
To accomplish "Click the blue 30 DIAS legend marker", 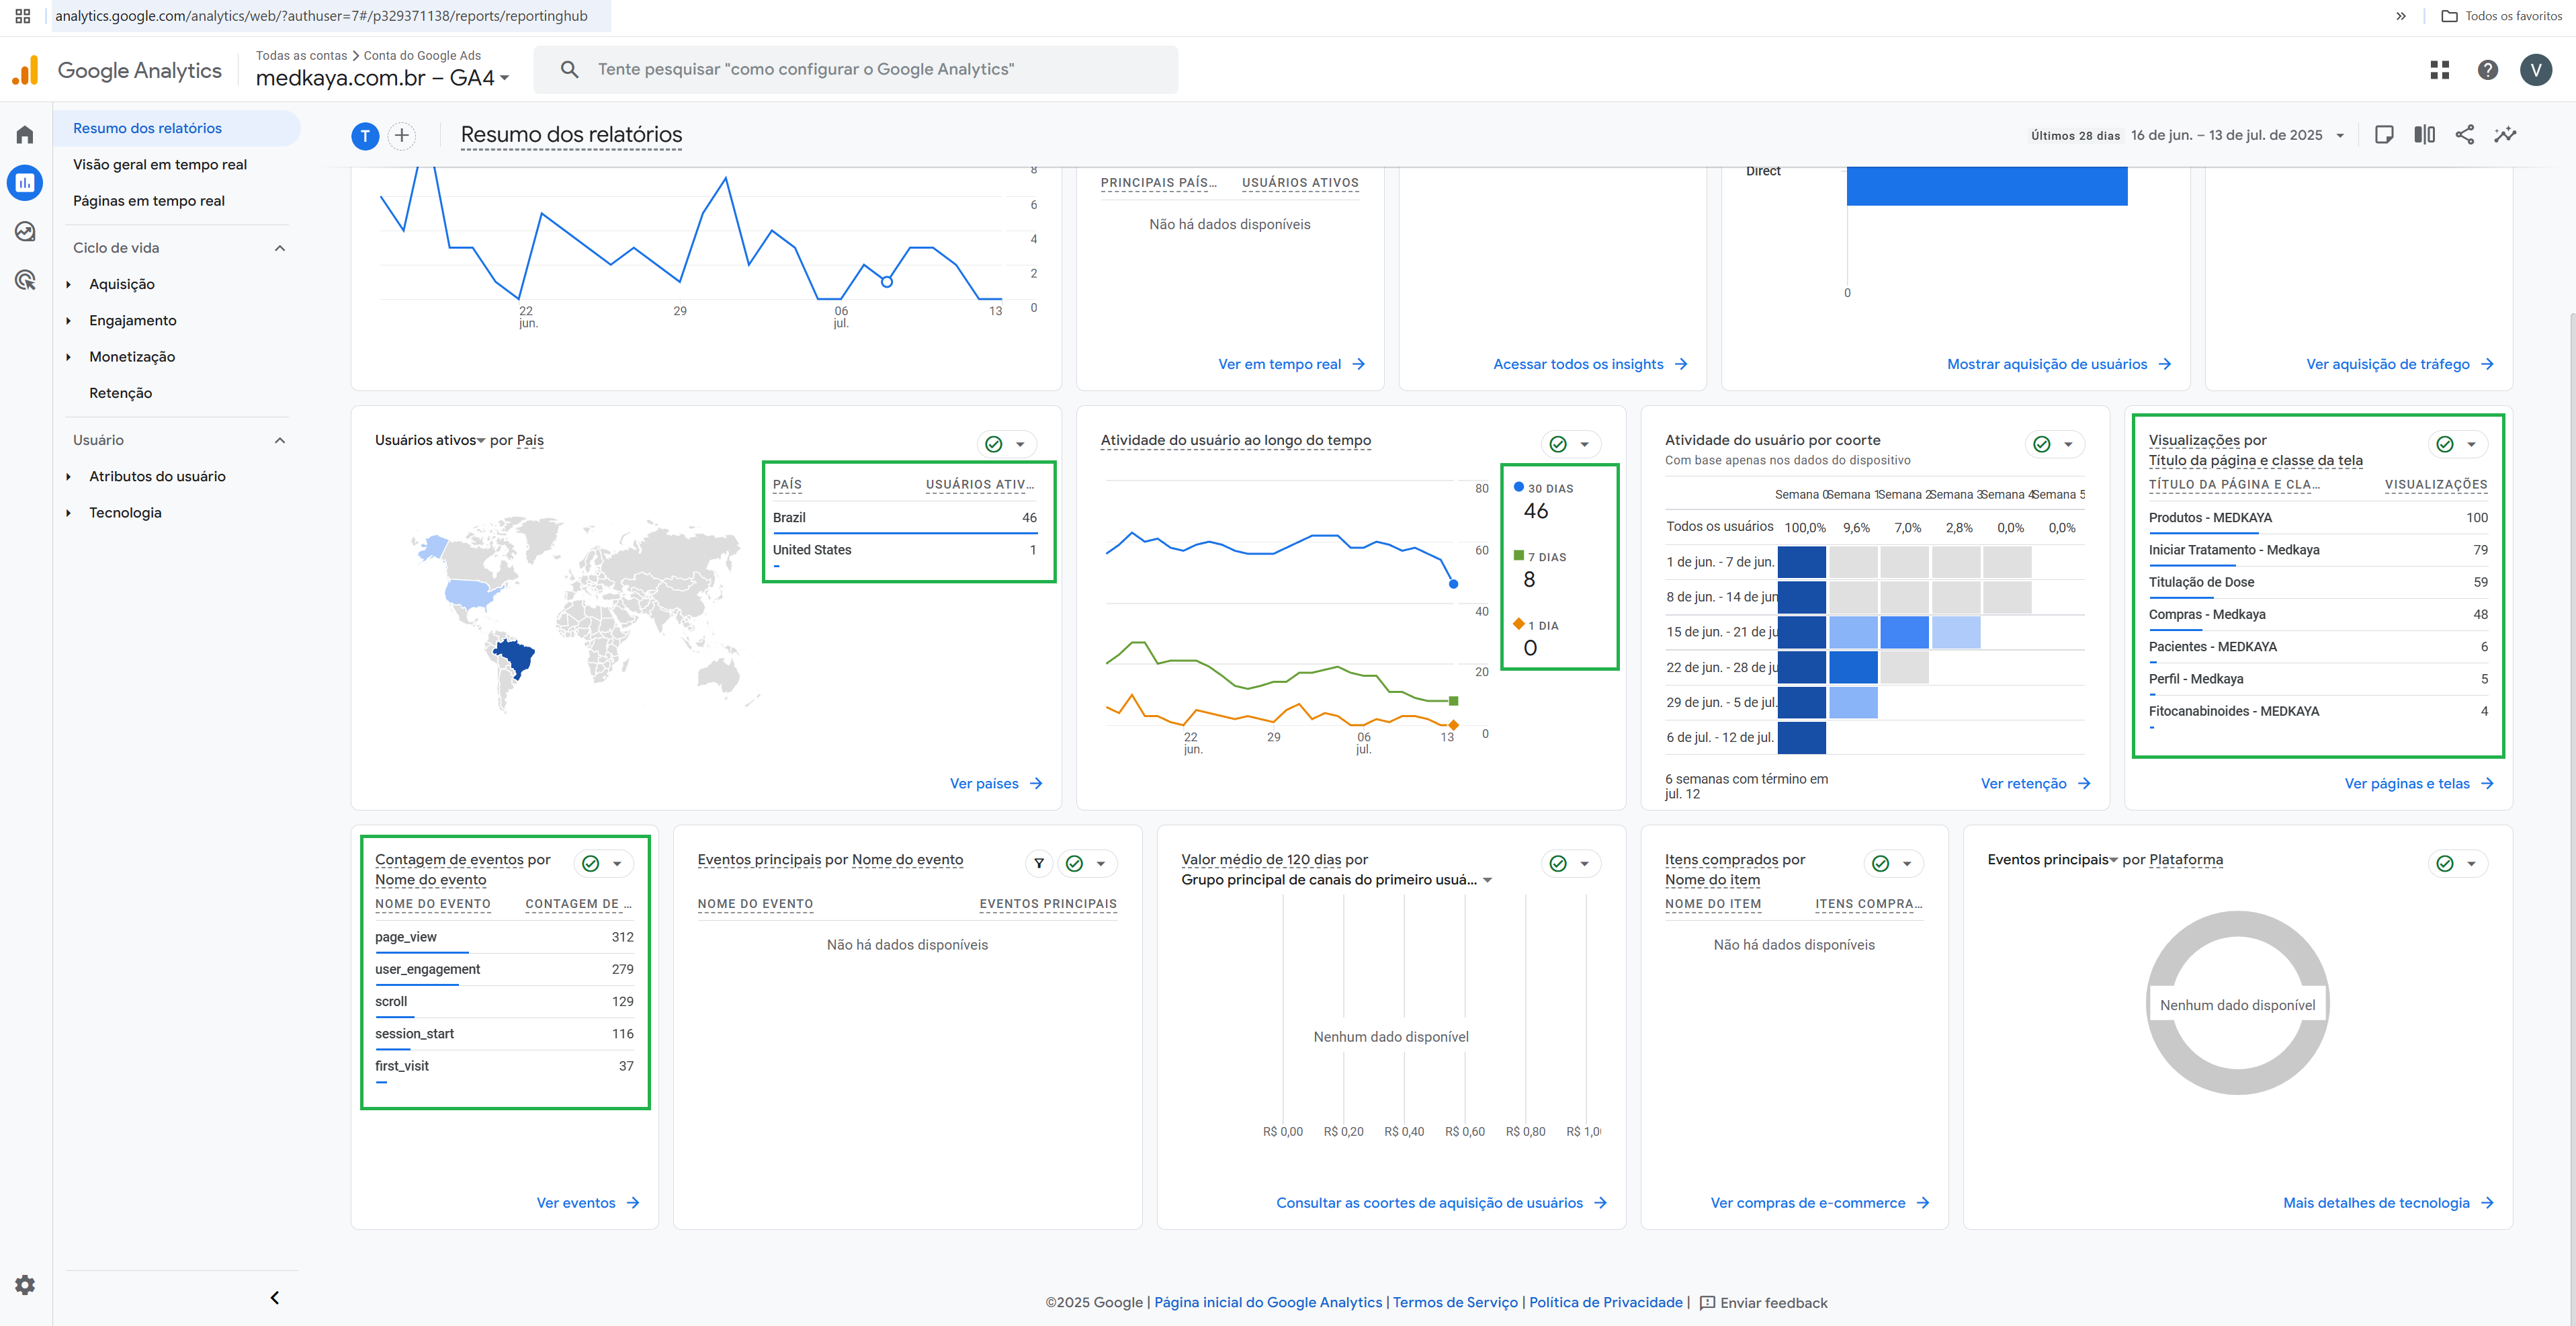I will 1519,487.
